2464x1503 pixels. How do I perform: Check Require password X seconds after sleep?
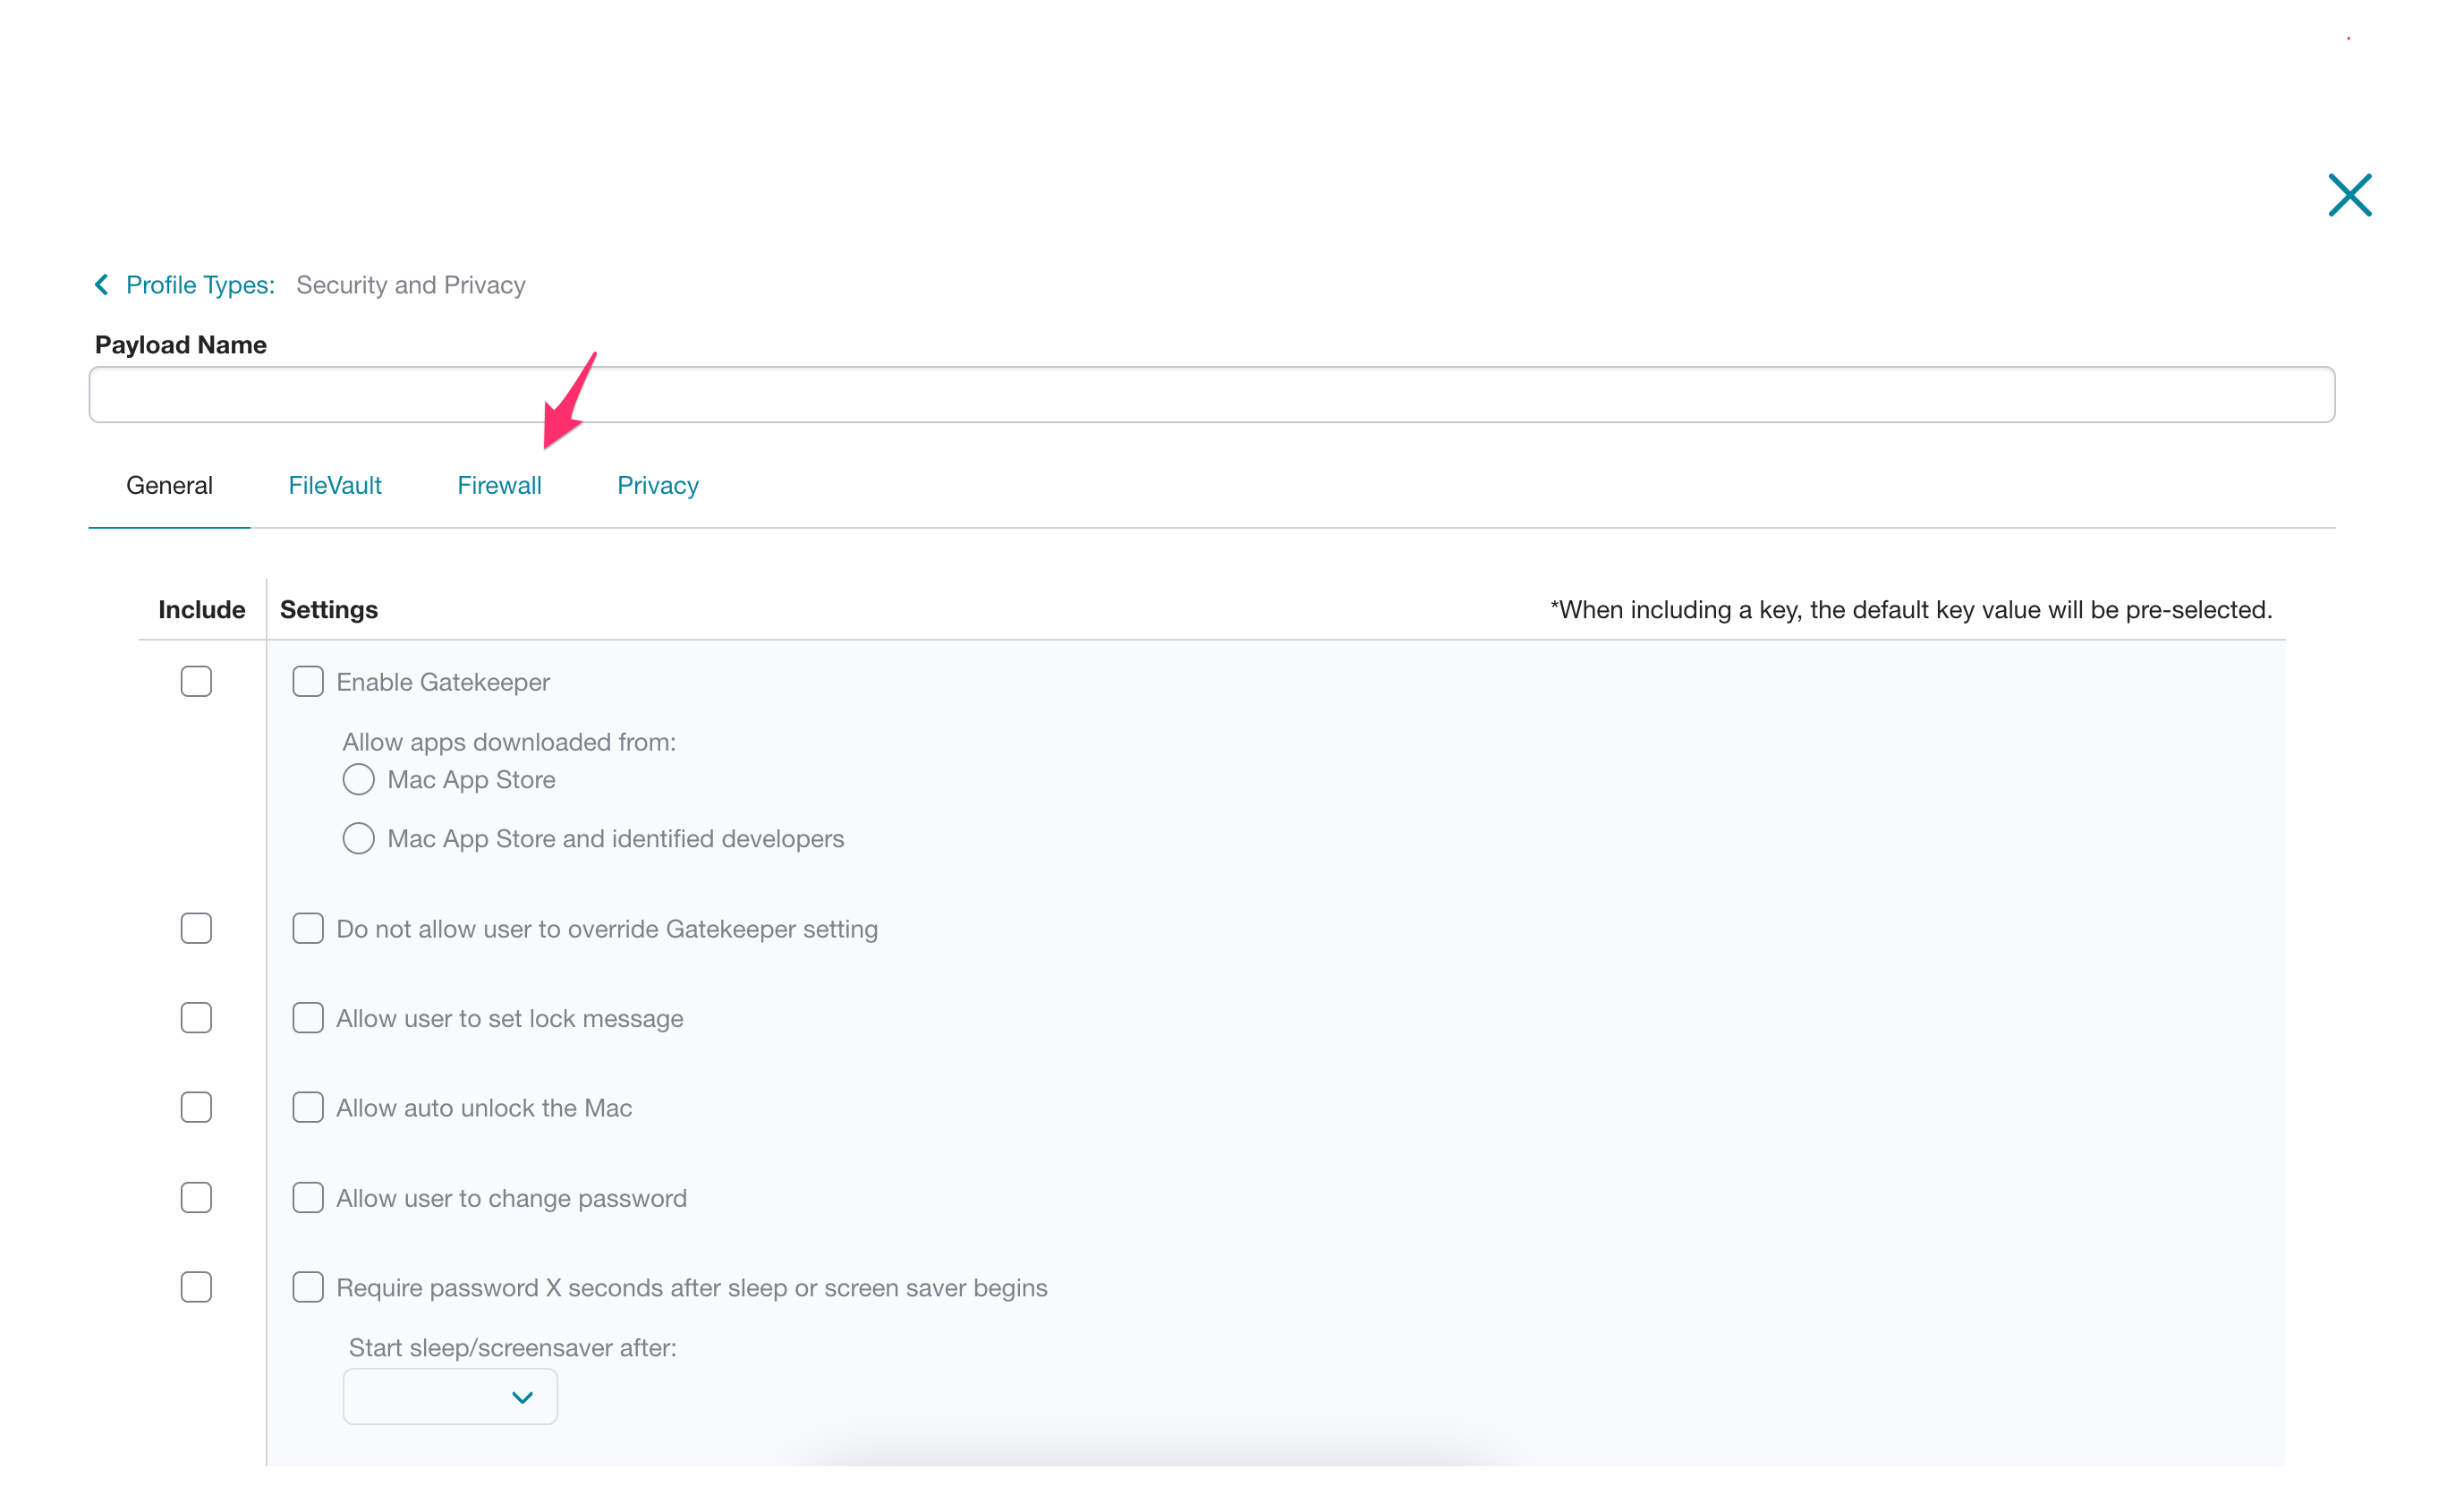coord(308,1287)
